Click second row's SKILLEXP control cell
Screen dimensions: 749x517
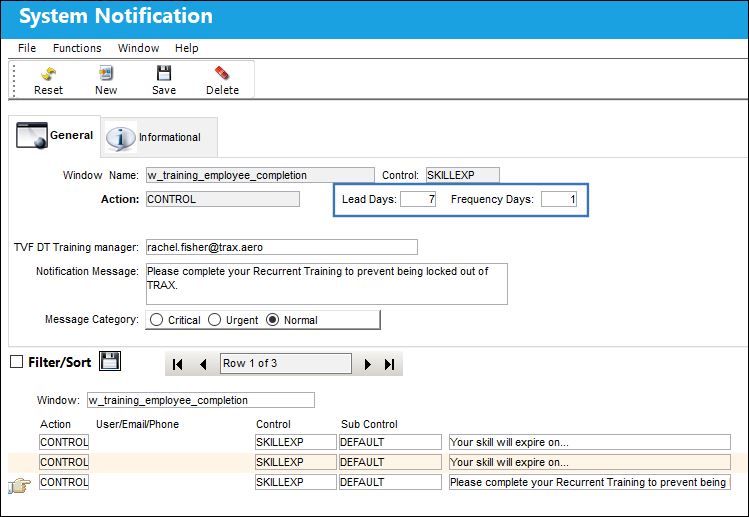296,462
